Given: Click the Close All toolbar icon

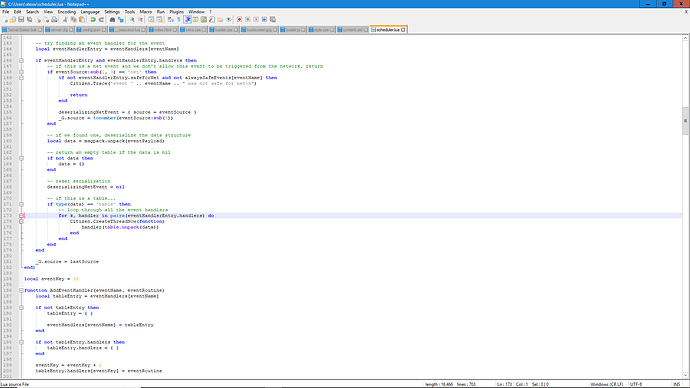Looking at the screenshot, I should tap(46, 19).
